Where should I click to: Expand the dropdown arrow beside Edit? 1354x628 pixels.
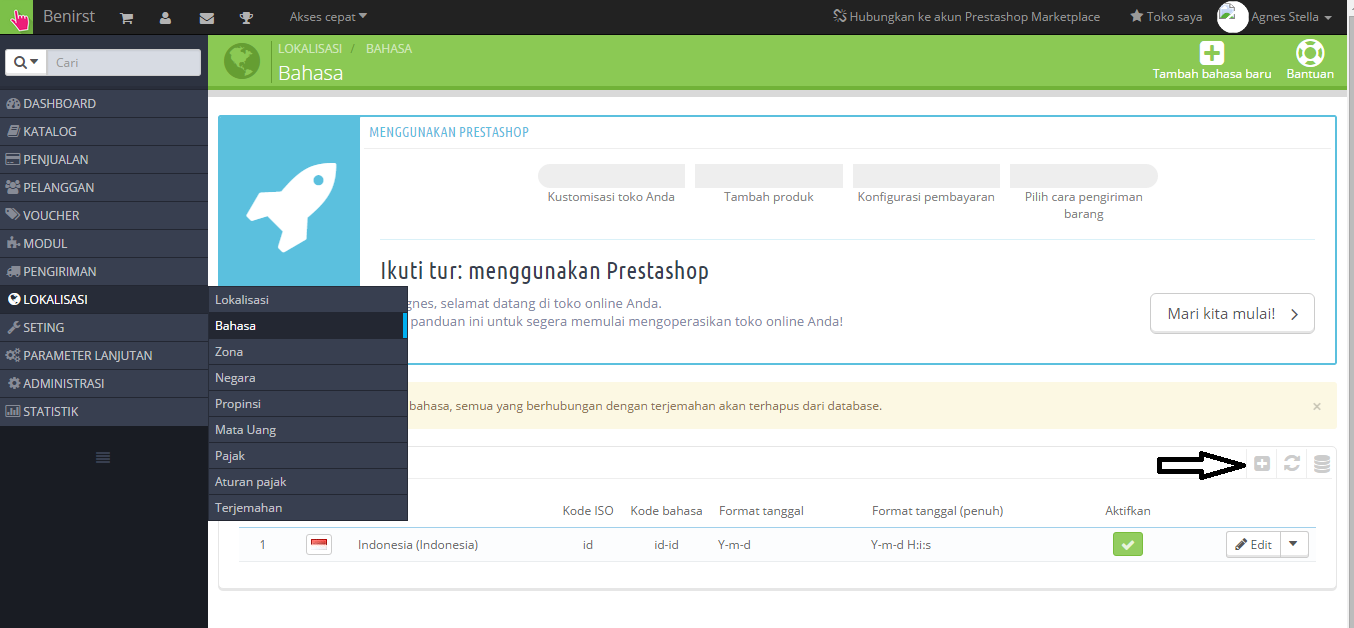tap(1294, 544)
